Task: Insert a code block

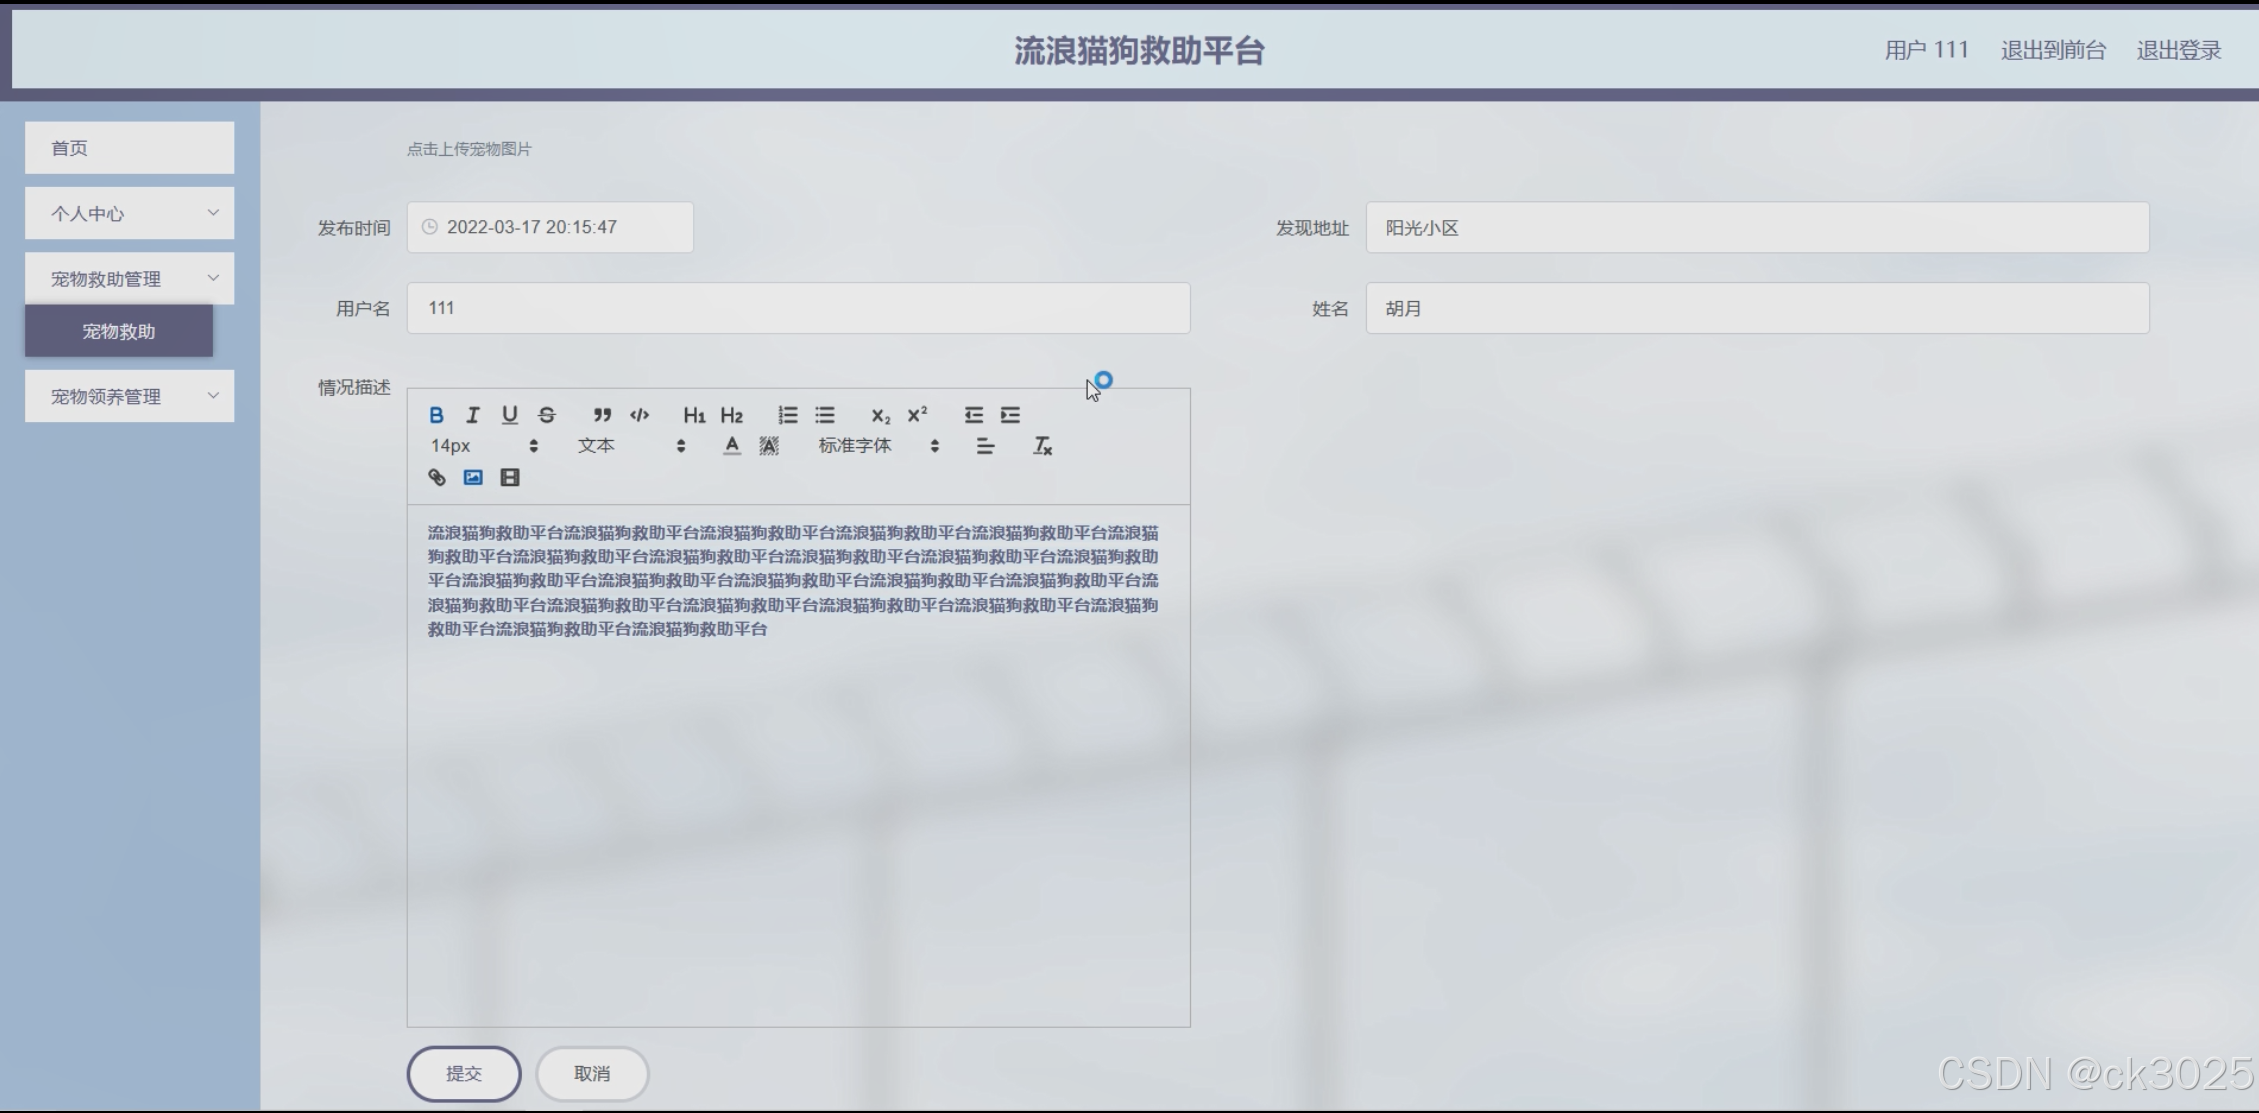Action: coord(640,415)
